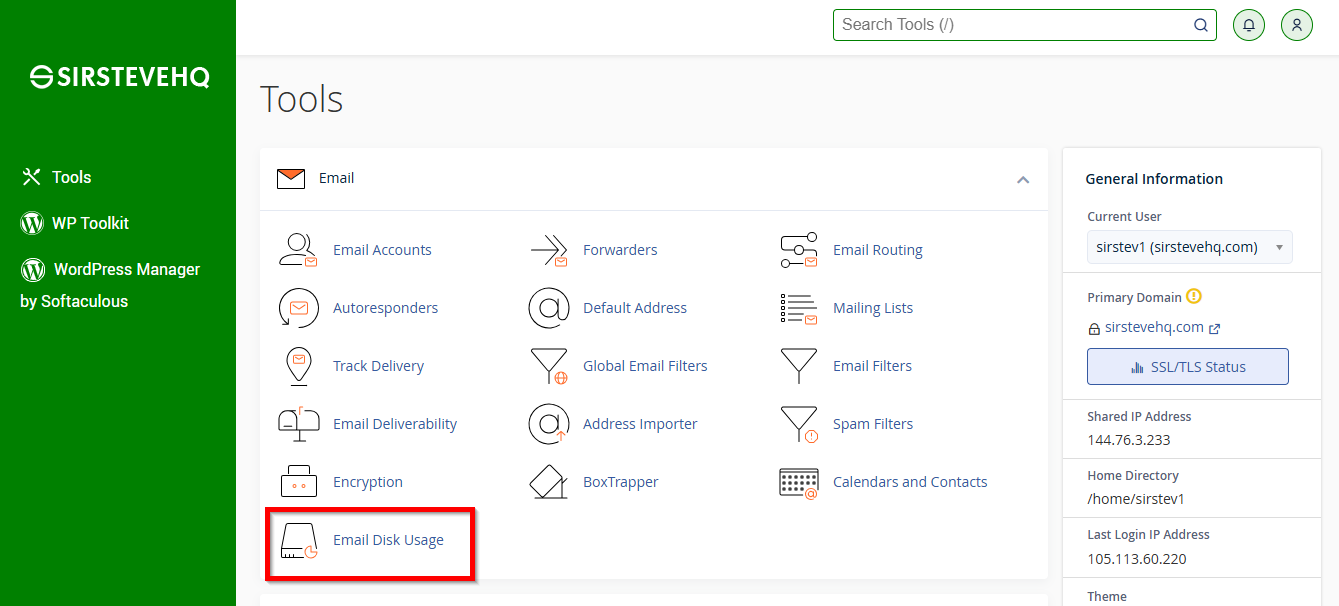Viewport: 1339px width, 606px height.
Task: Click the Email section envelope icon
Action: click(x=291, y=179)
